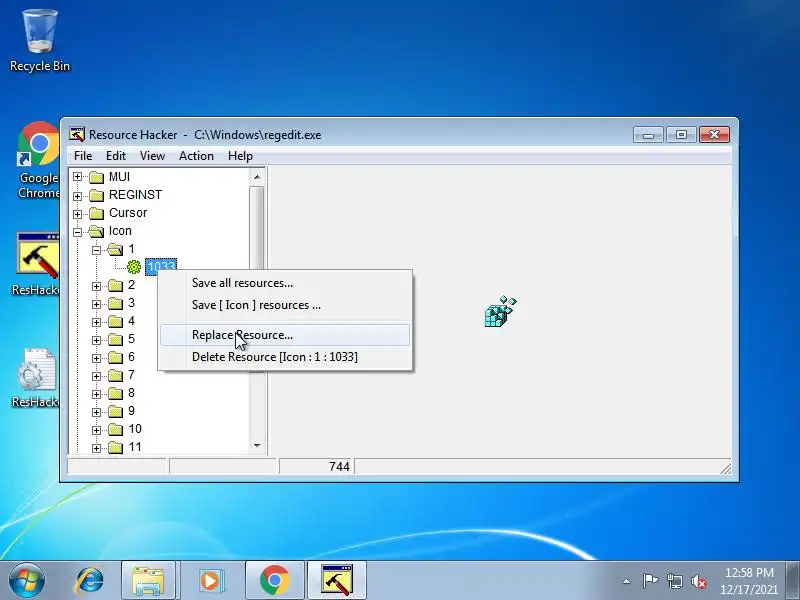Collapse Icon subfolder 1

[96, 250]
